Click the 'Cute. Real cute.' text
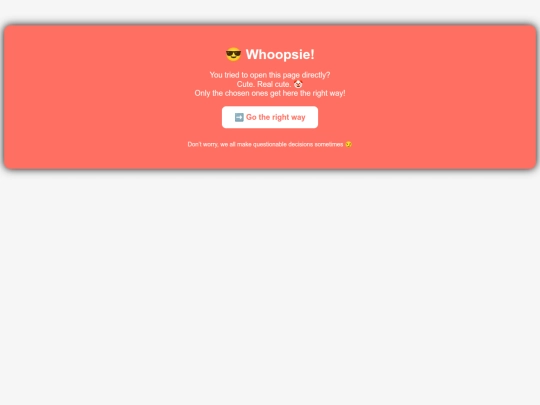Image resolution: width=540 pixels, height=405 pixels. [x=264, y=84]
